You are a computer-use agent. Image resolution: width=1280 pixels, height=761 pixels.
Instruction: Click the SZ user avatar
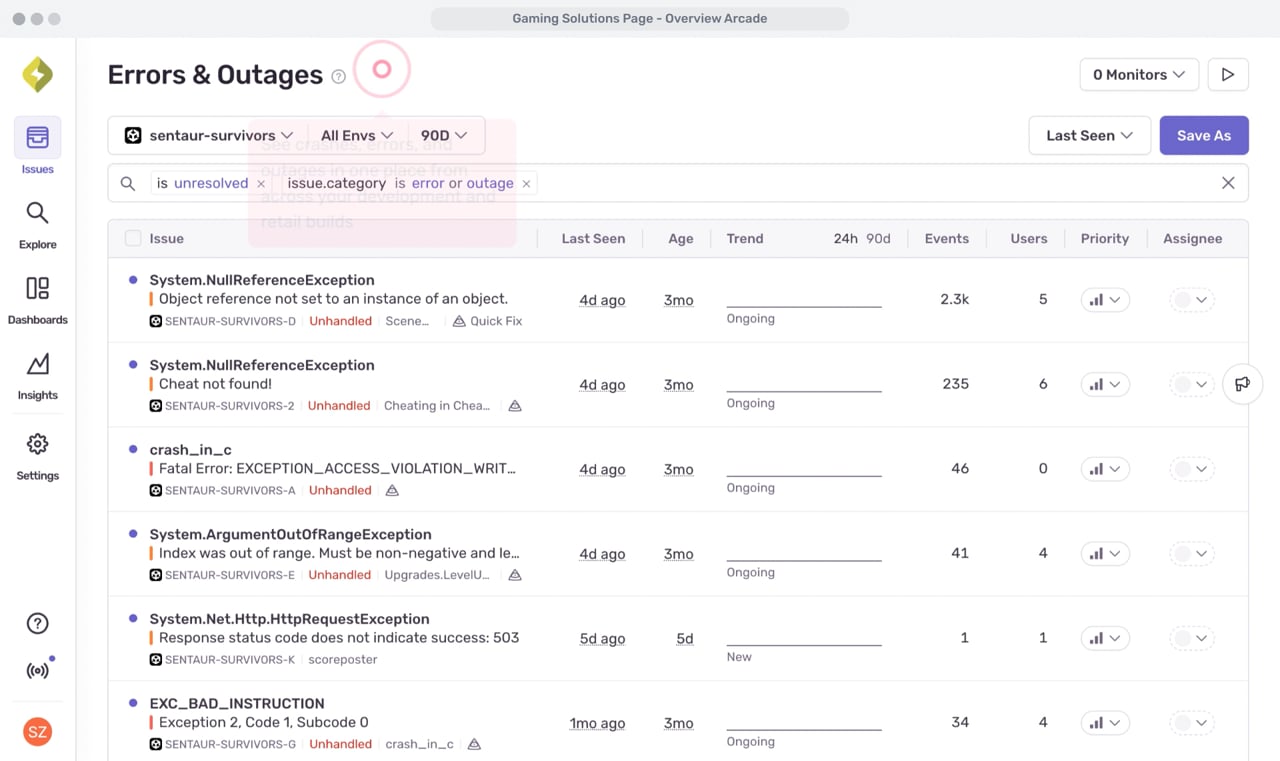click(x=37, y=732)
